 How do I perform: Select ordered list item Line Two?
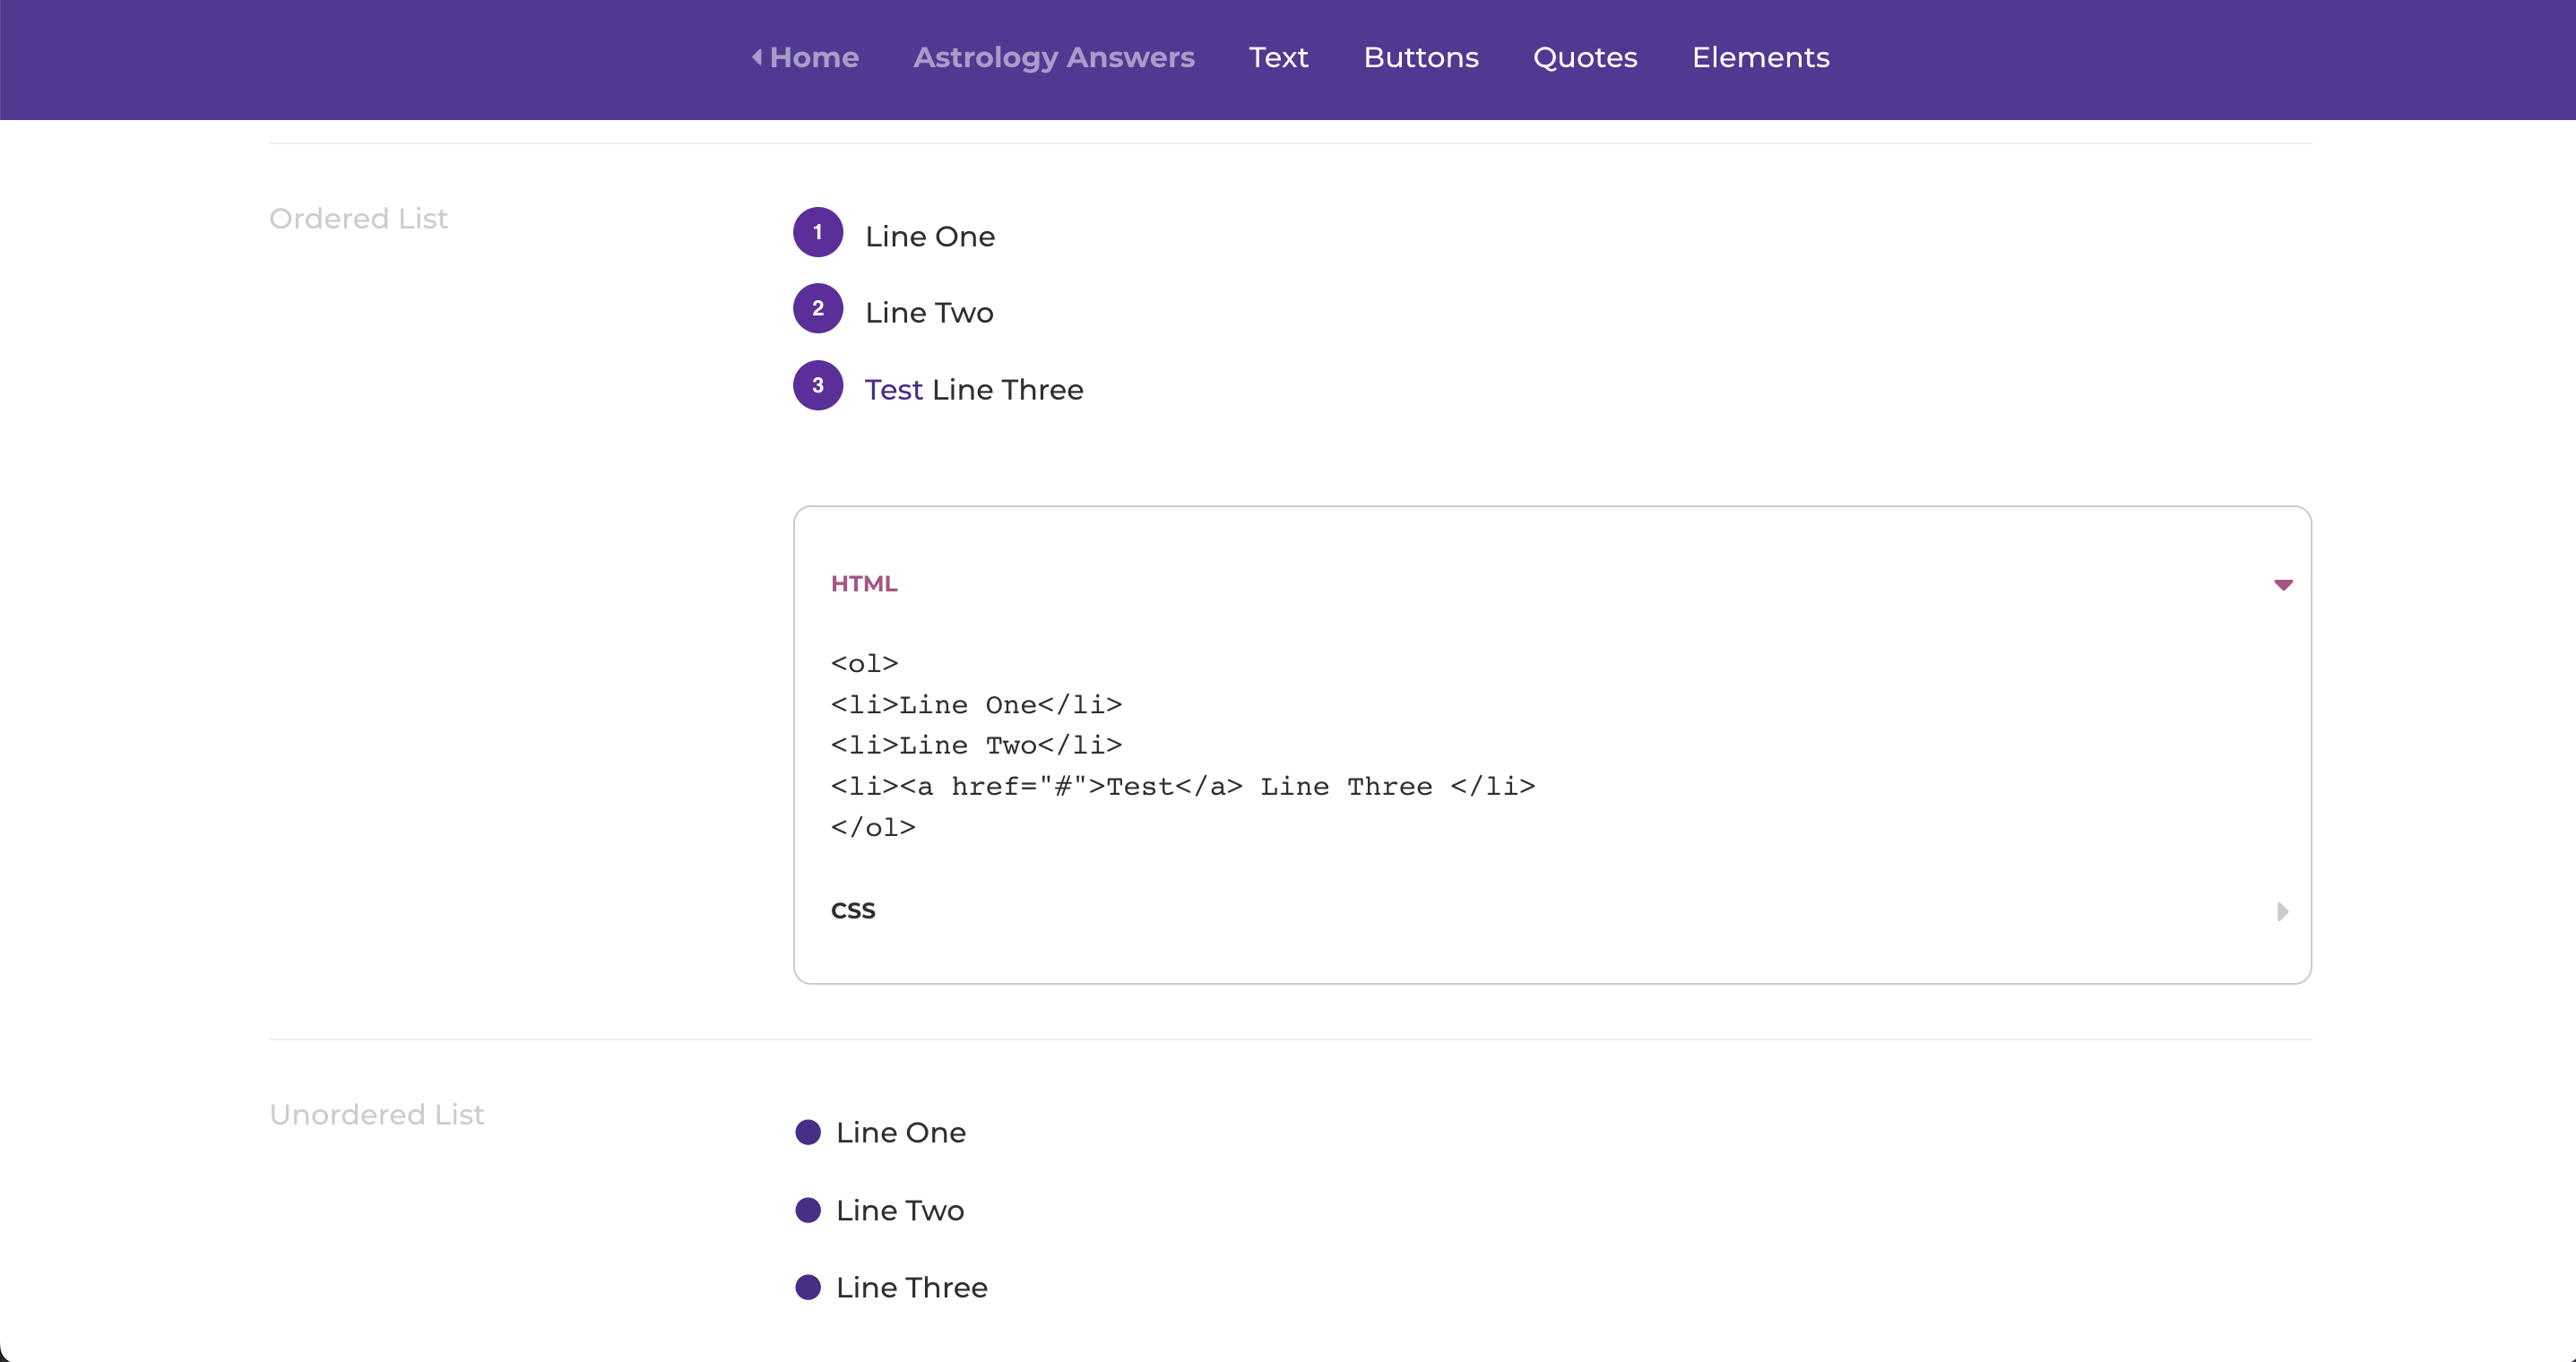click(929, 312)
